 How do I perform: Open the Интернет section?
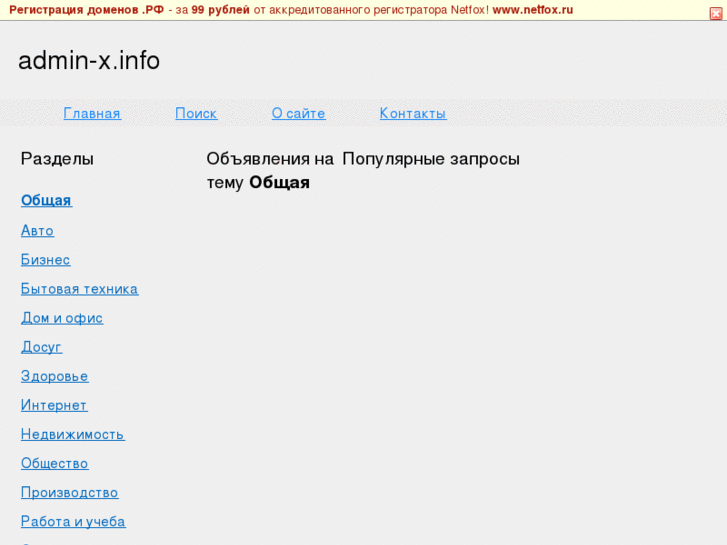click(x=54, y=405)
